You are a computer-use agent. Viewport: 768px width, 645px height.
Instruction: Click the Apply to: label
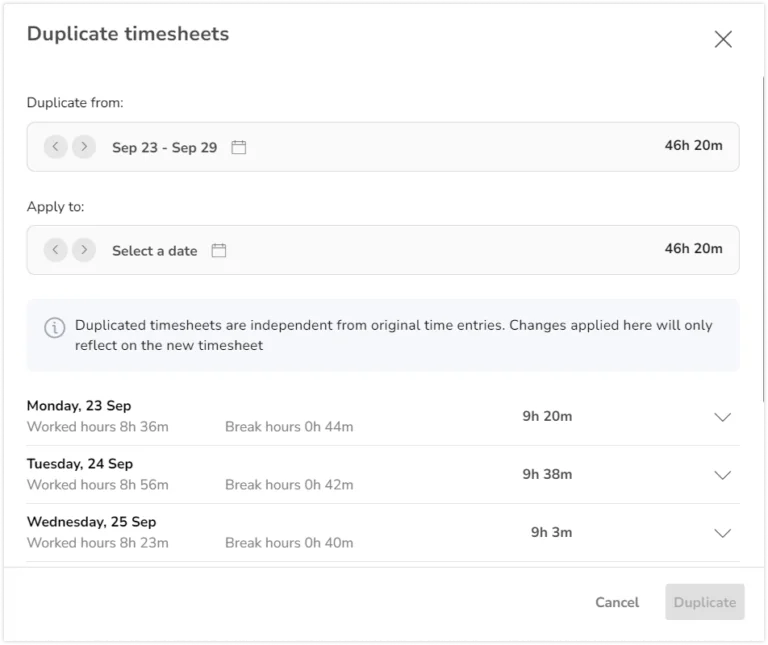(55, 207)
